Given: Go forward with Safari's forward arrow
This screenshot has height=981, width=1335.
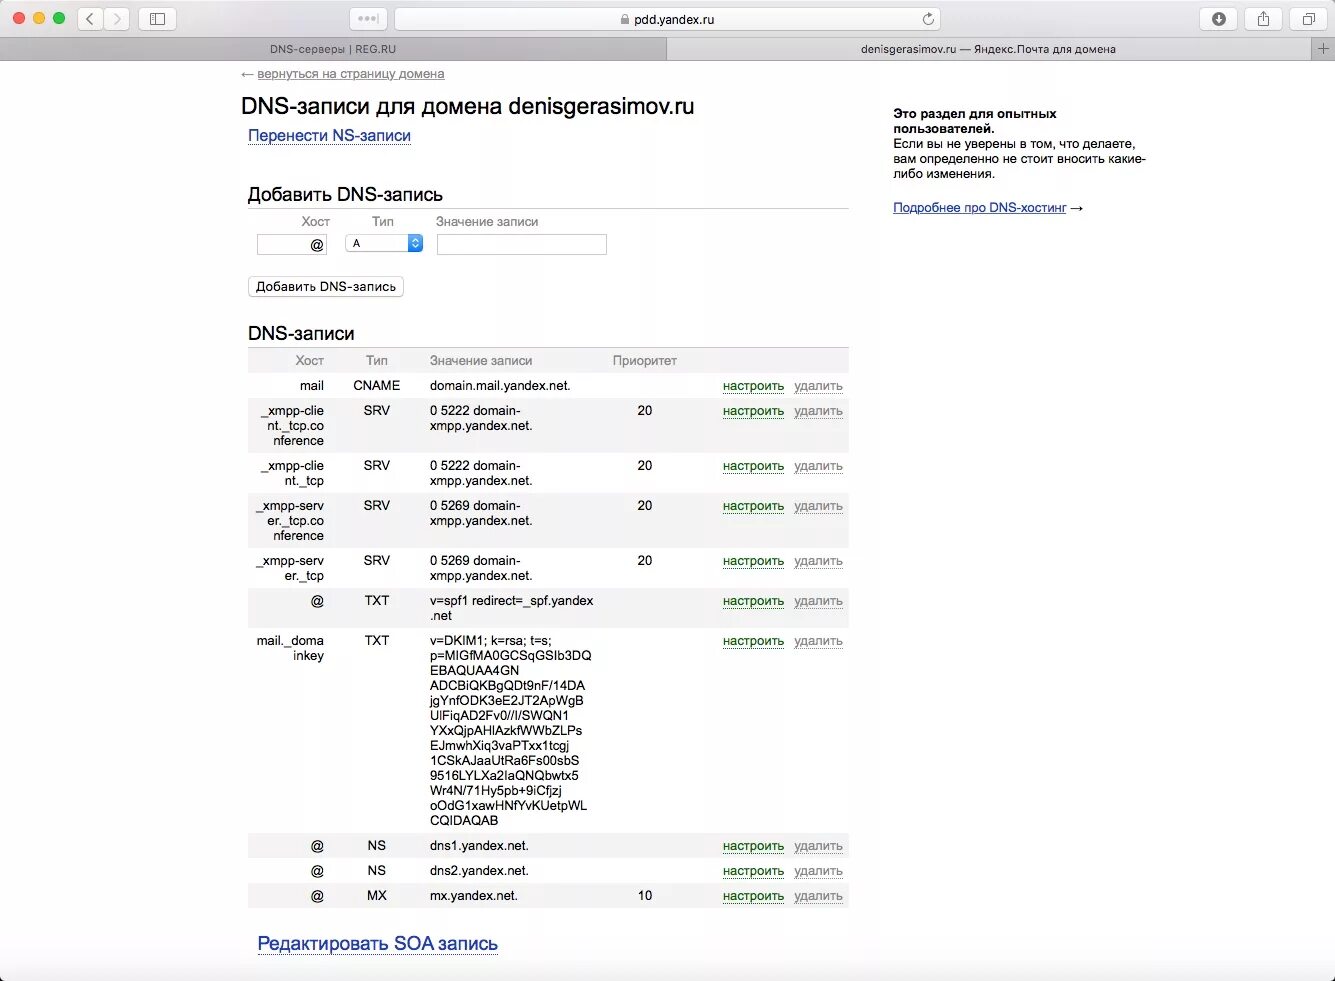Looking at the screenshot, I should coord(117,18).
